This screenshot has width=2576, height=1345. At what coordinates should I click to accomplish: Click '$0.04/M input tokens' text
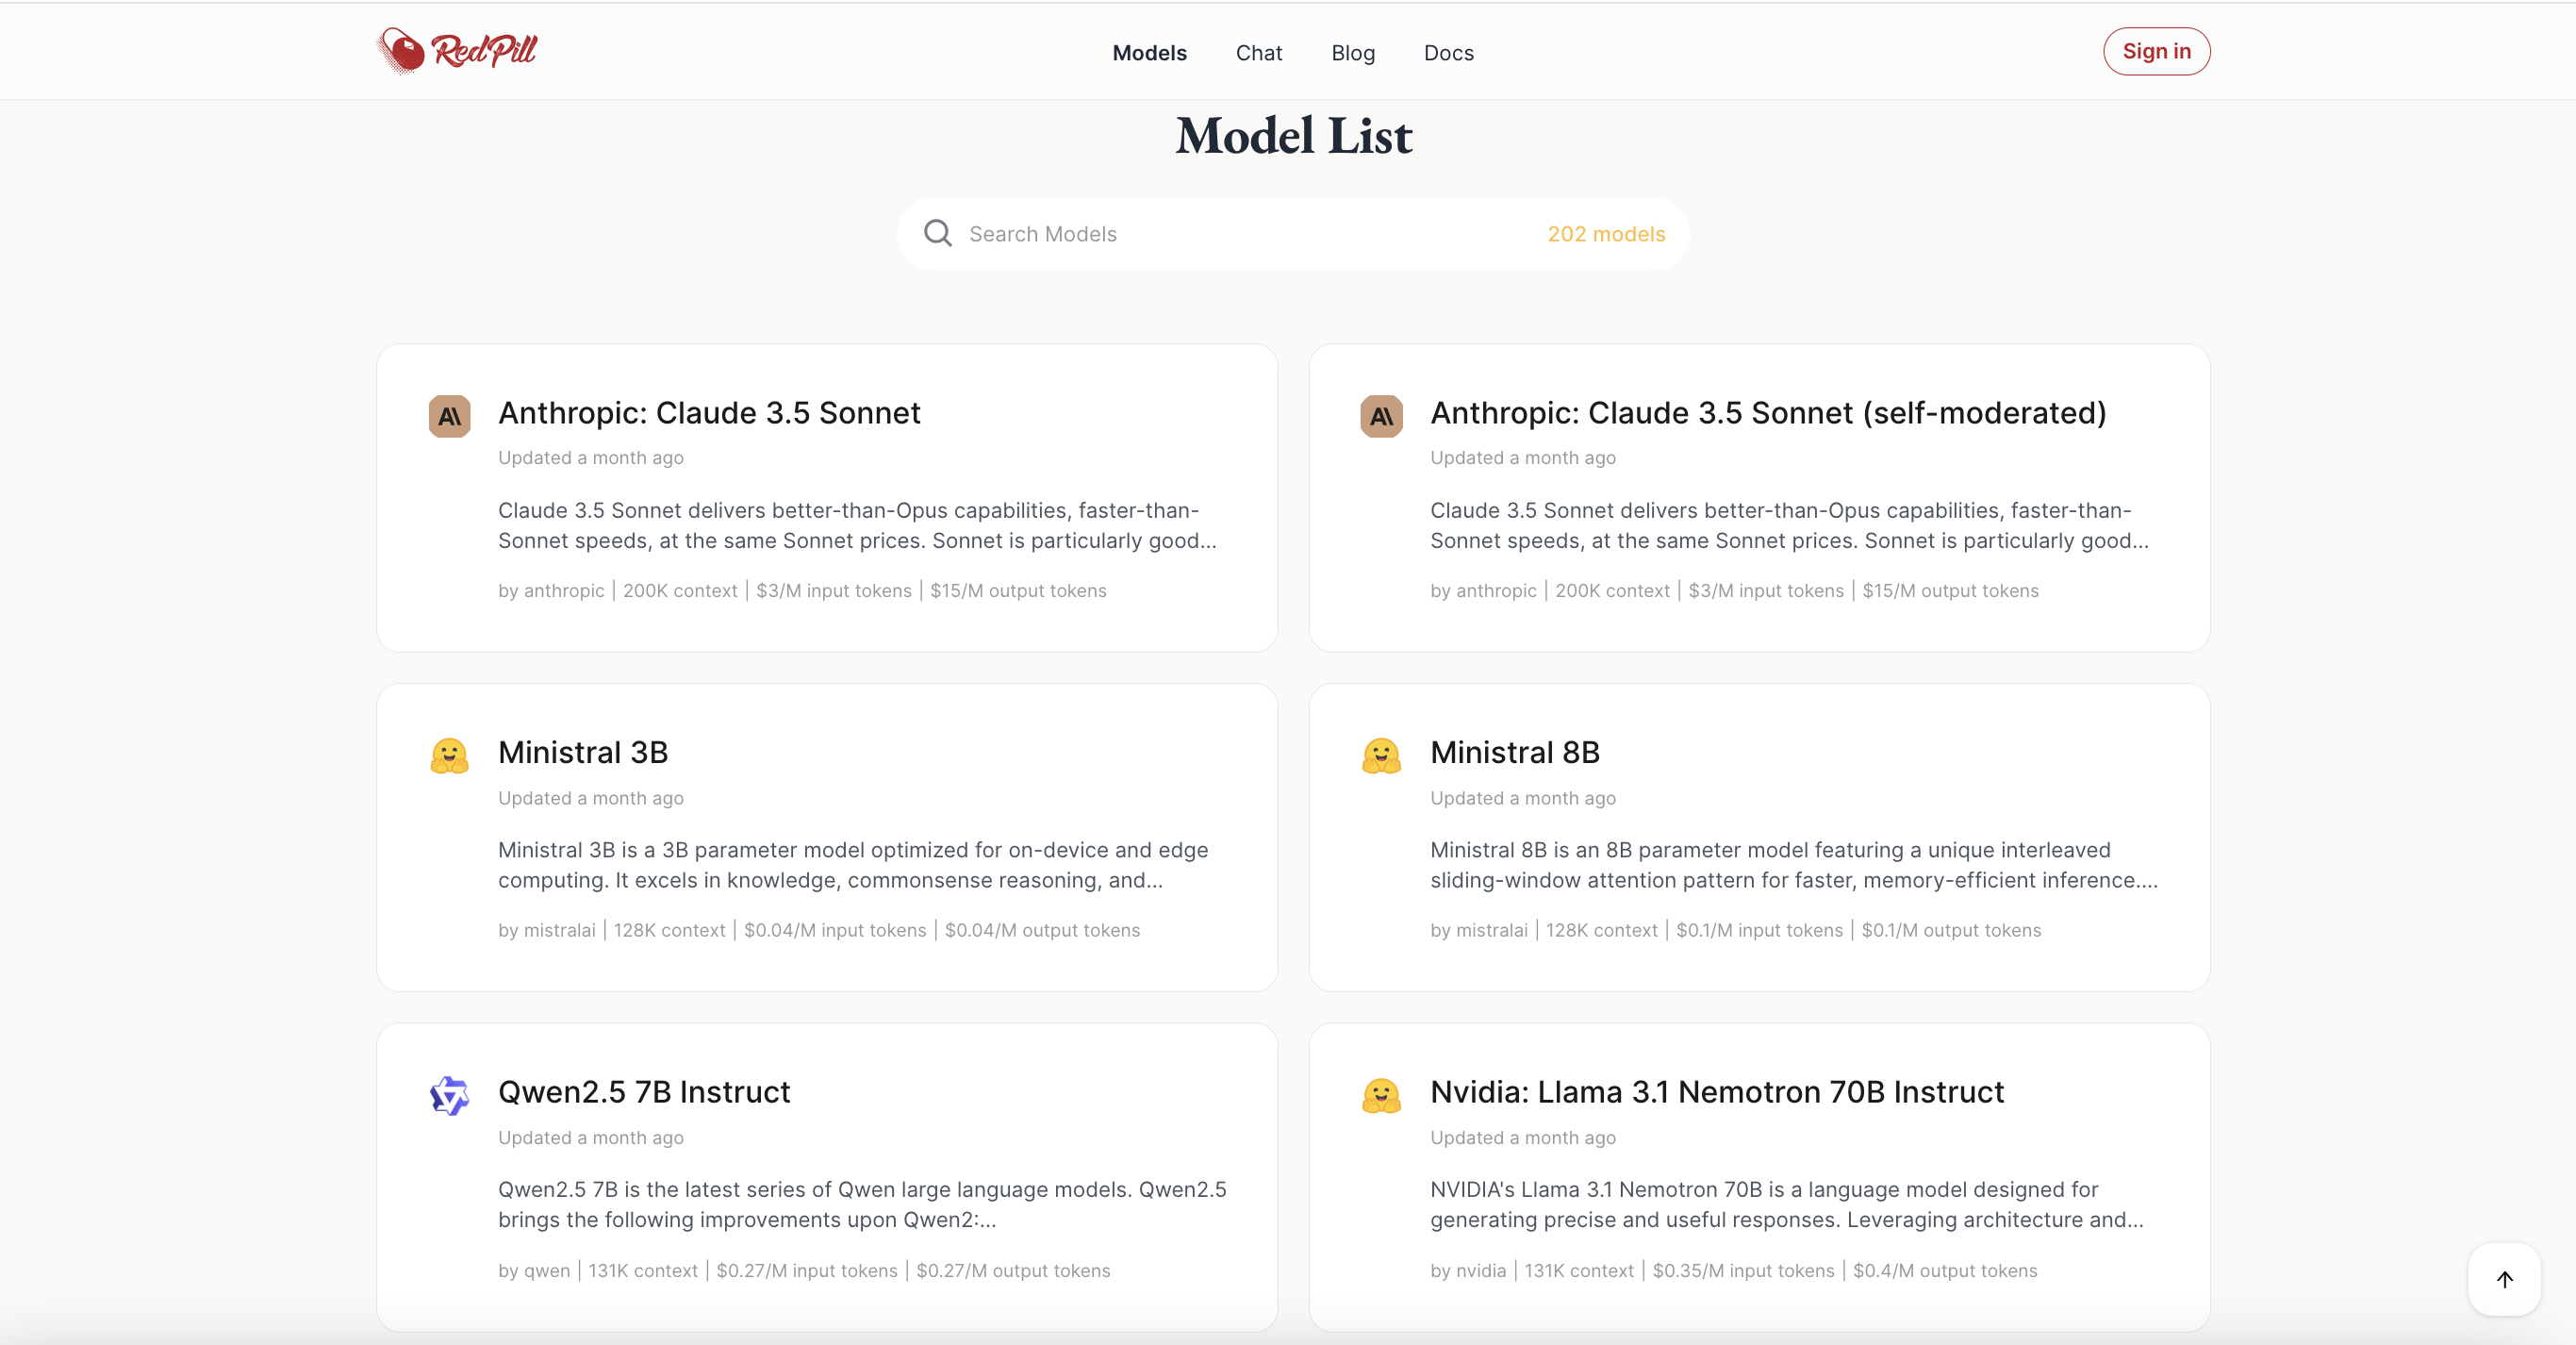[835, 930]
